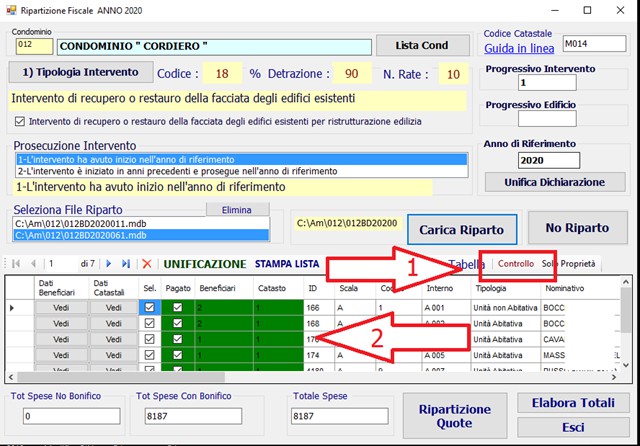Screen dimensions: 640x446
Task: Toggle Sel. checkbox in CAVA row
Action: [150, 339]
